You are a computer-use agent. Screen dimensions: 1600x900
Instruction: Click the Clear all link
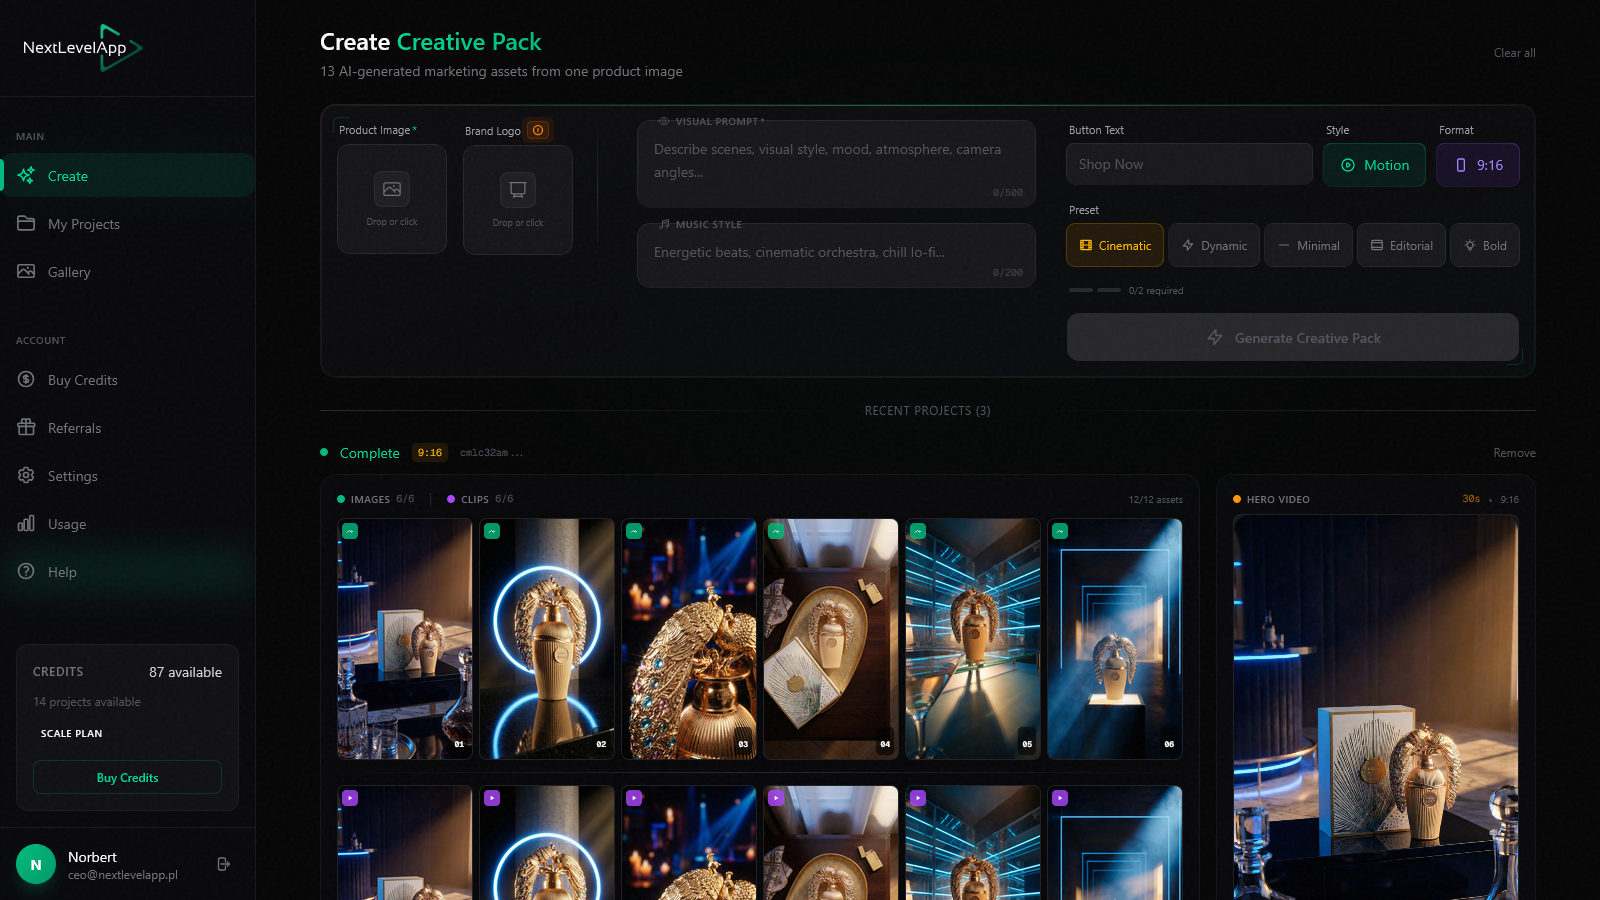tap(1513, 53)
